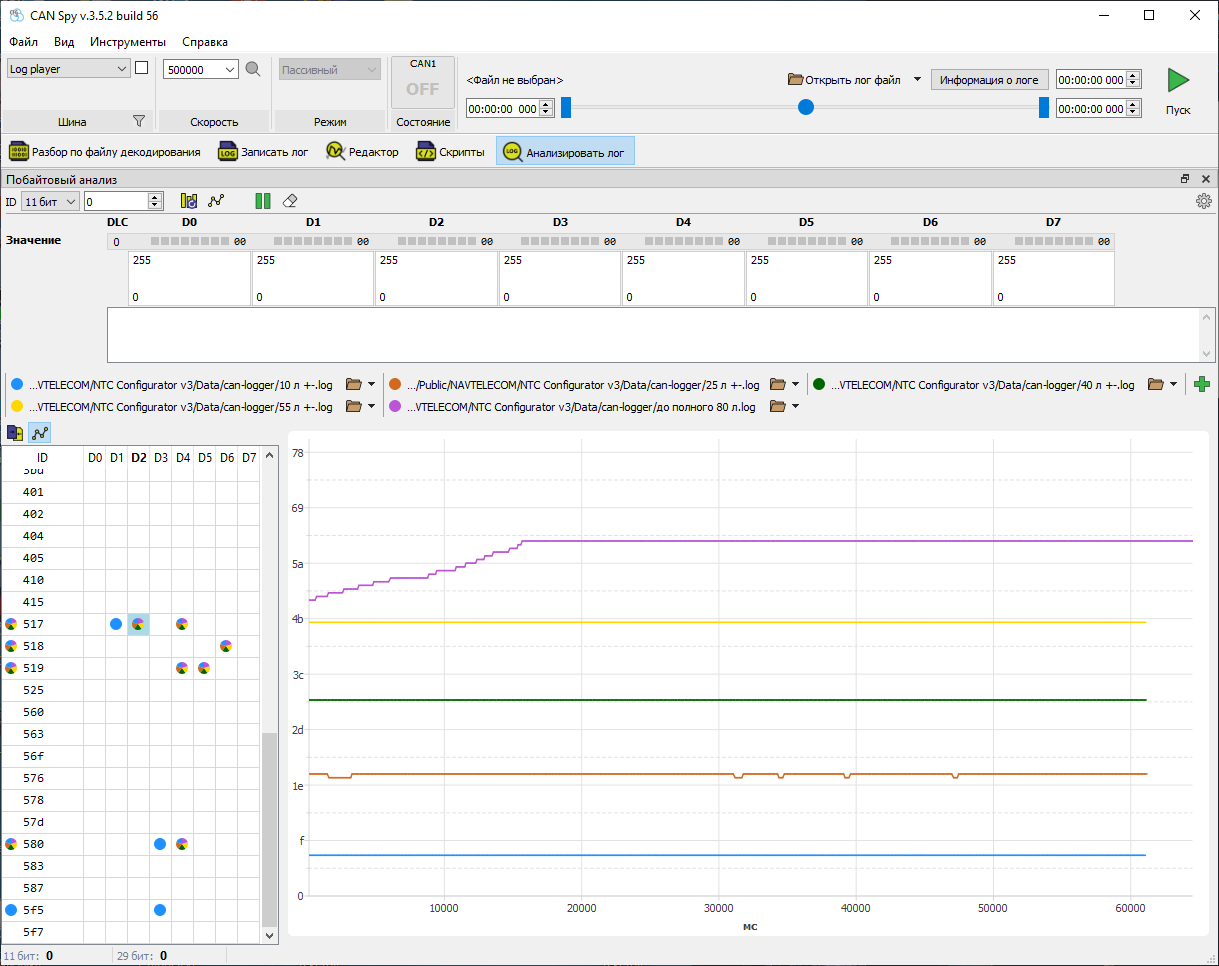
Task: Open the 11 бит ID type dropdown
Action: [70, 201]
